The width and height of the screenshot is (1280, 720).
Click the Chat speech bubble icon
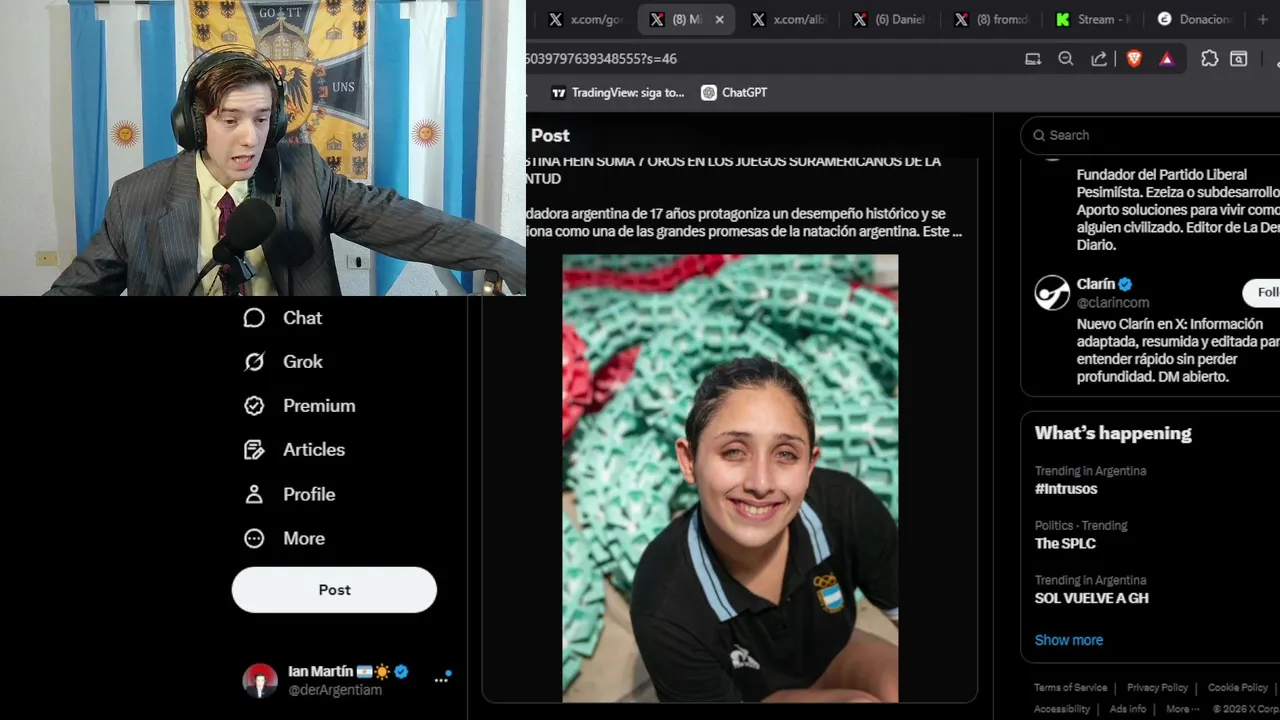coord(254,318)
